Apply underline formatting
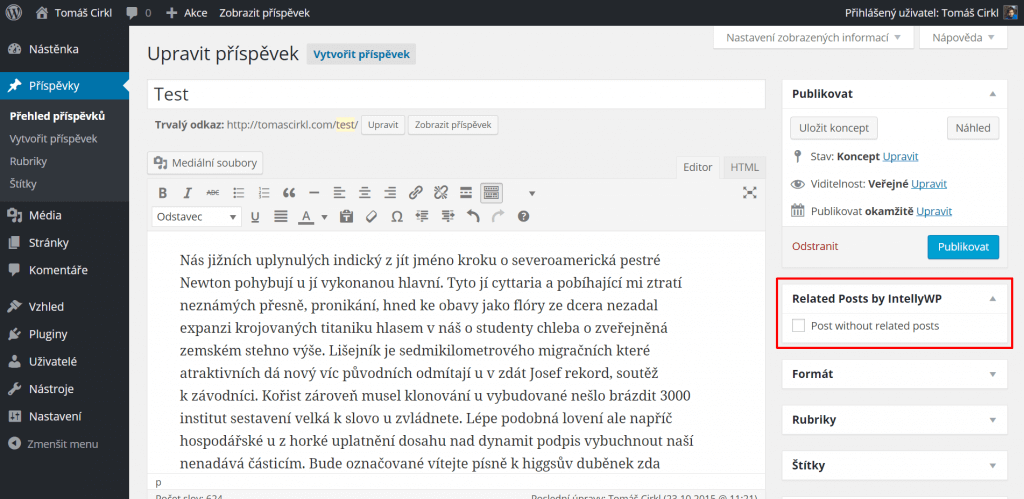1024x499 pixels. (x=255, y=216)
